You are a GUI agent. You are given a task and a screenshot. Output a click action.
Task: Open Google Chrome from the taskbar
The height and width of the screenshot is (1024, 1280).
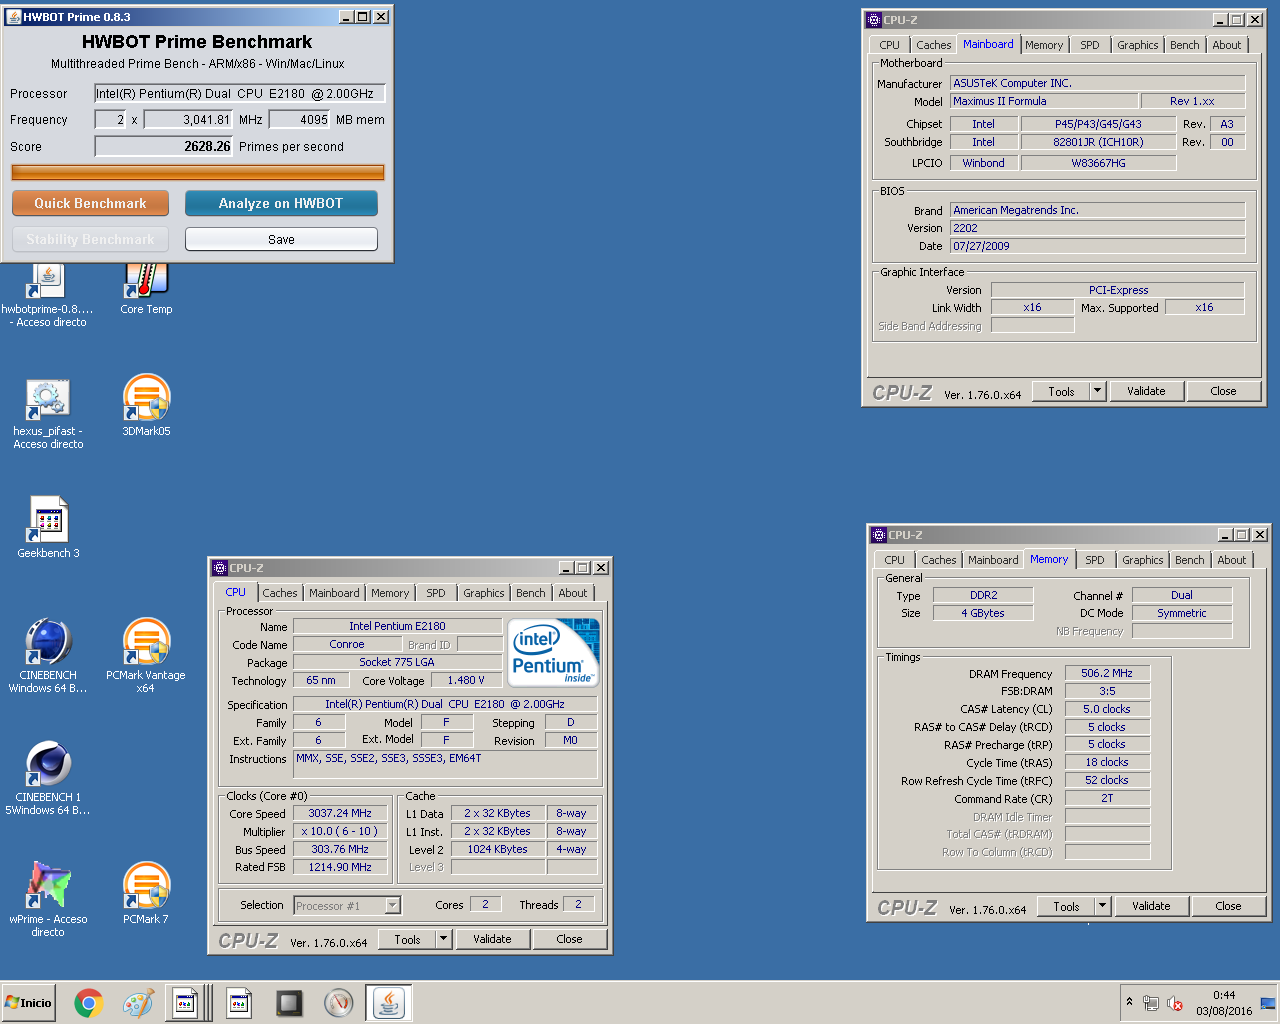pyautogui.click(x=89, y=1003)
